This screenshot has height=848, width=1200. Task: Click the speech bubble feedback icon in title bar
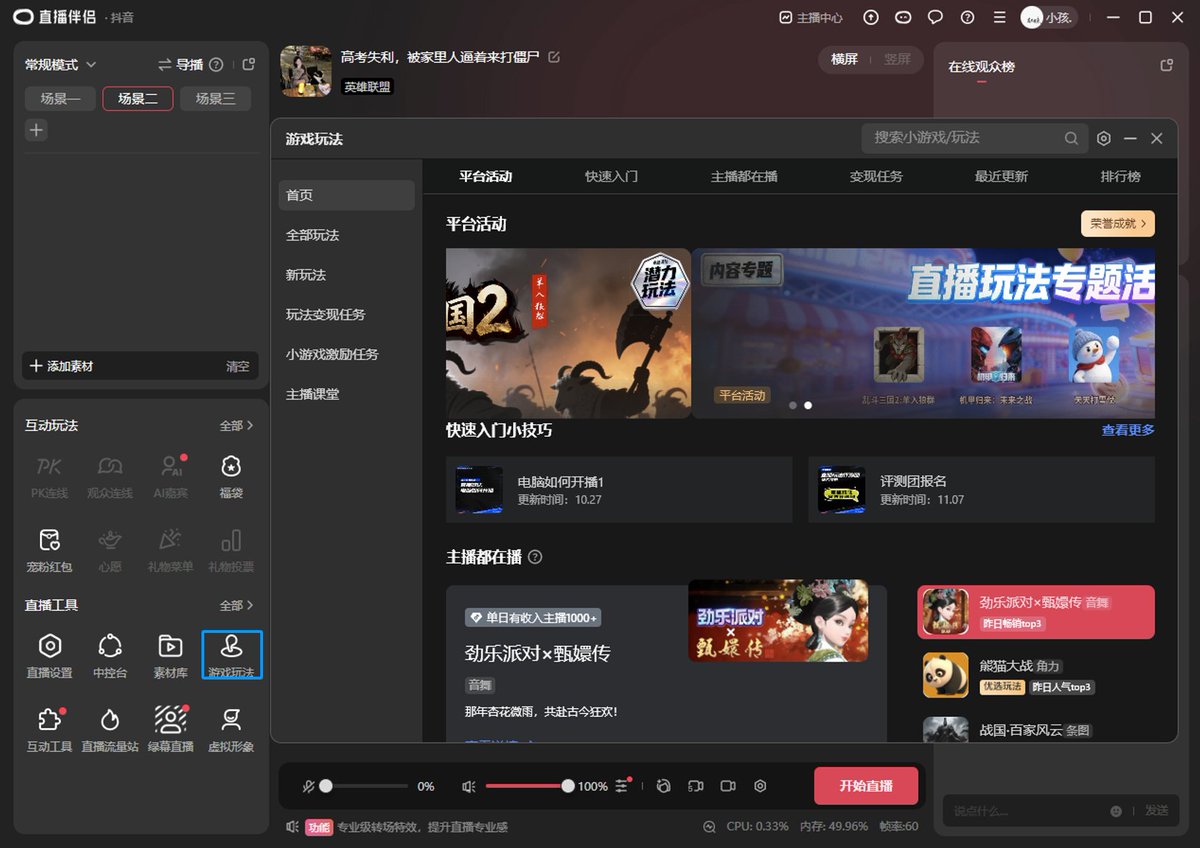[x=935, y=17]
